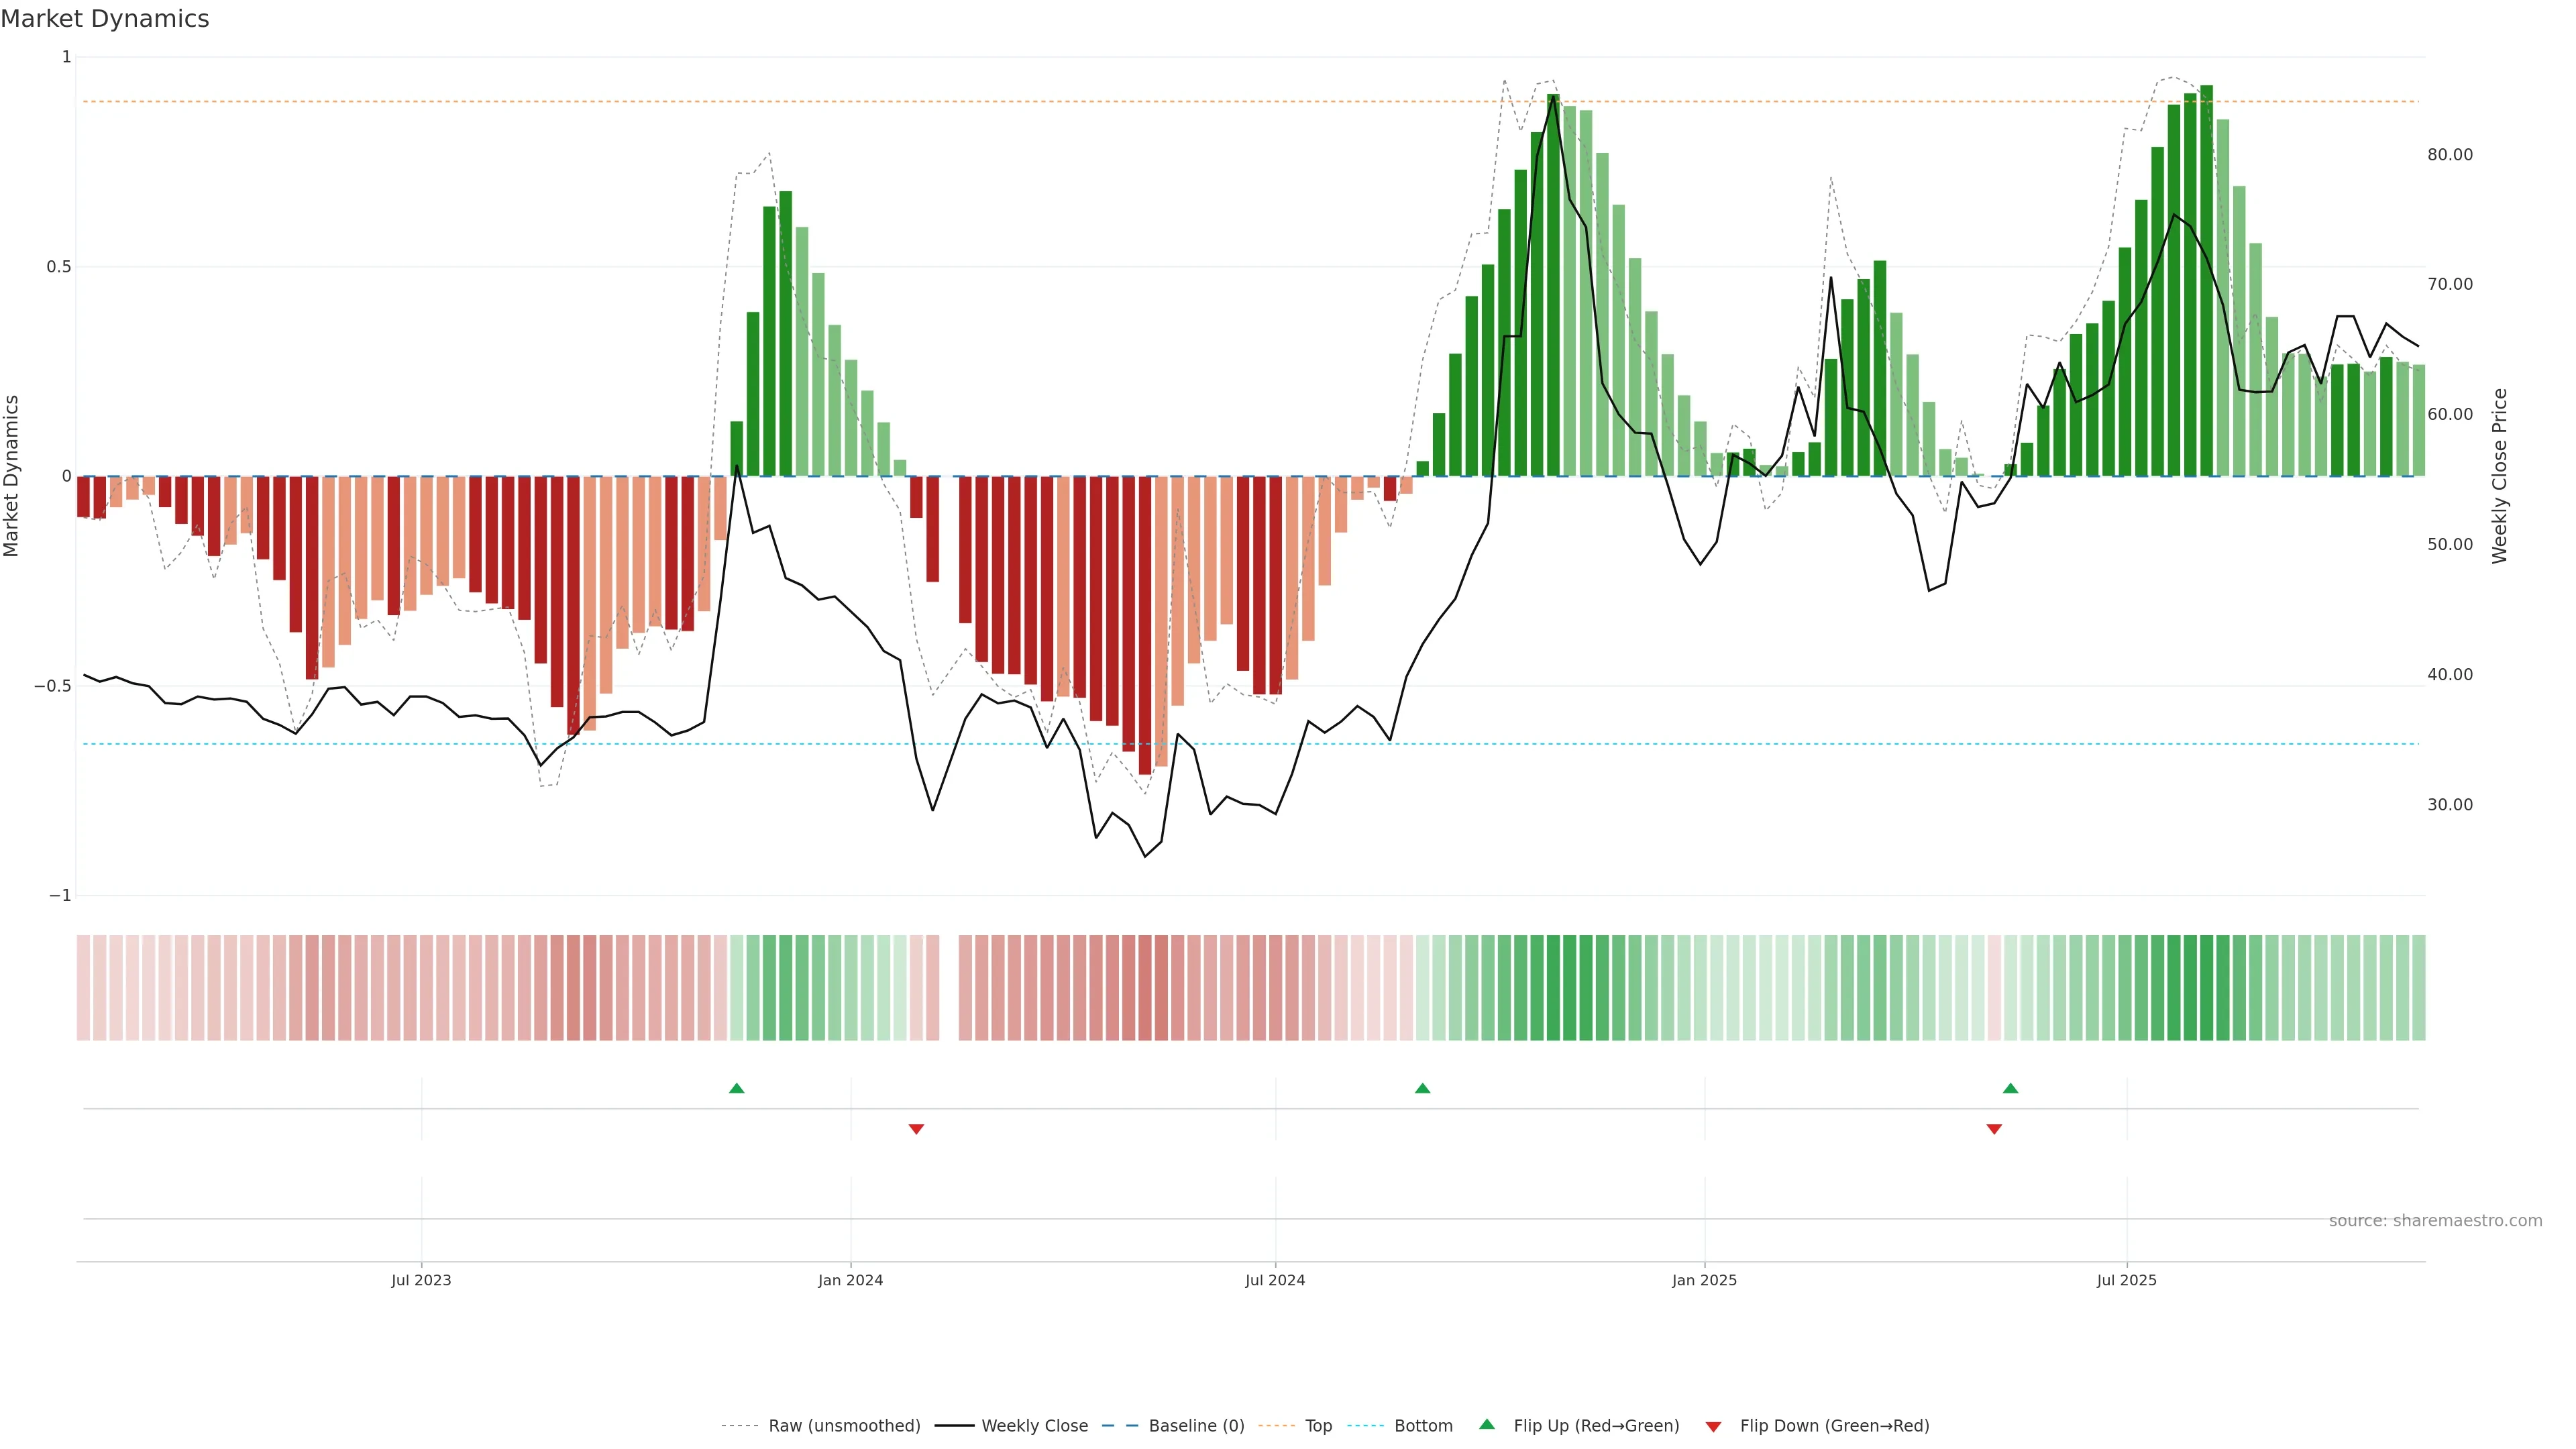The height and width of the screenshot is (1449, 2576).
Task: Click the first green flip-up triangle marker
Action: click(736, 1088)
